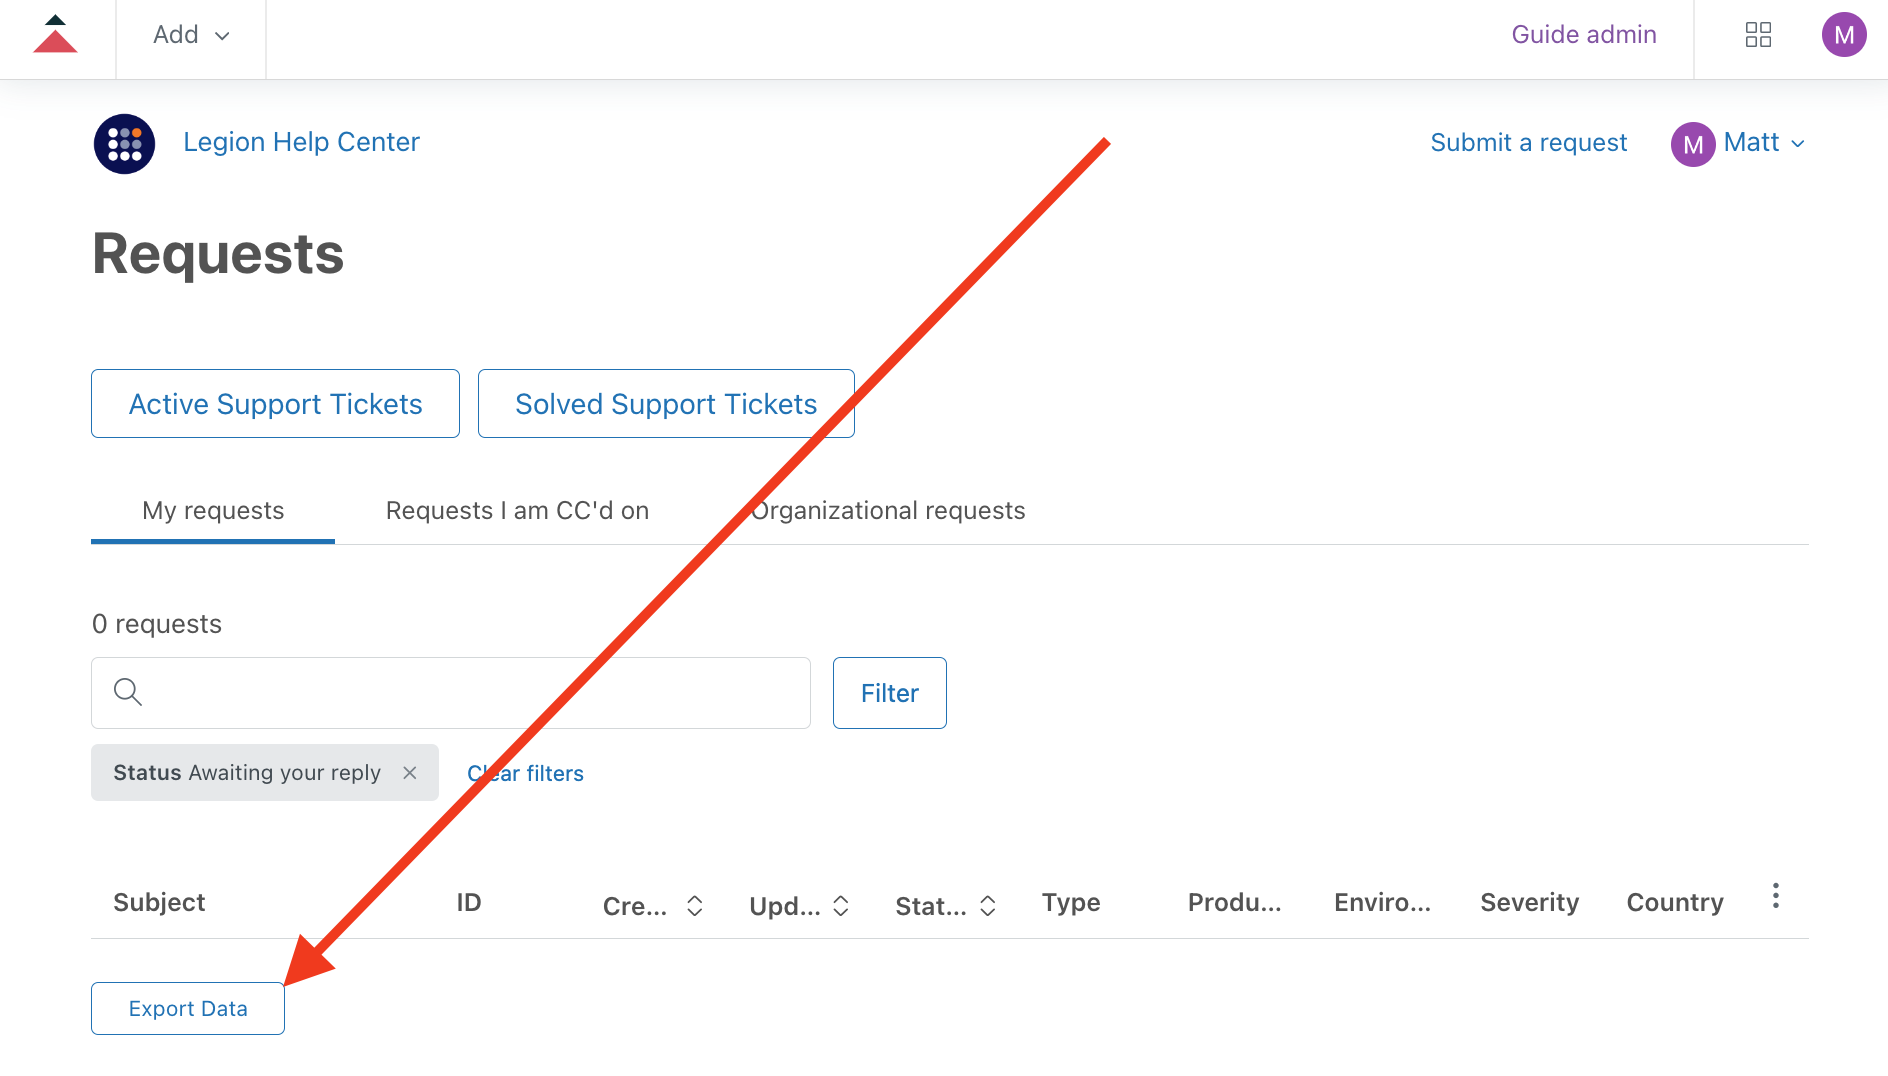Focus the requests search input field
This screenshot has height=1076, width=1888.
(470, 693)
